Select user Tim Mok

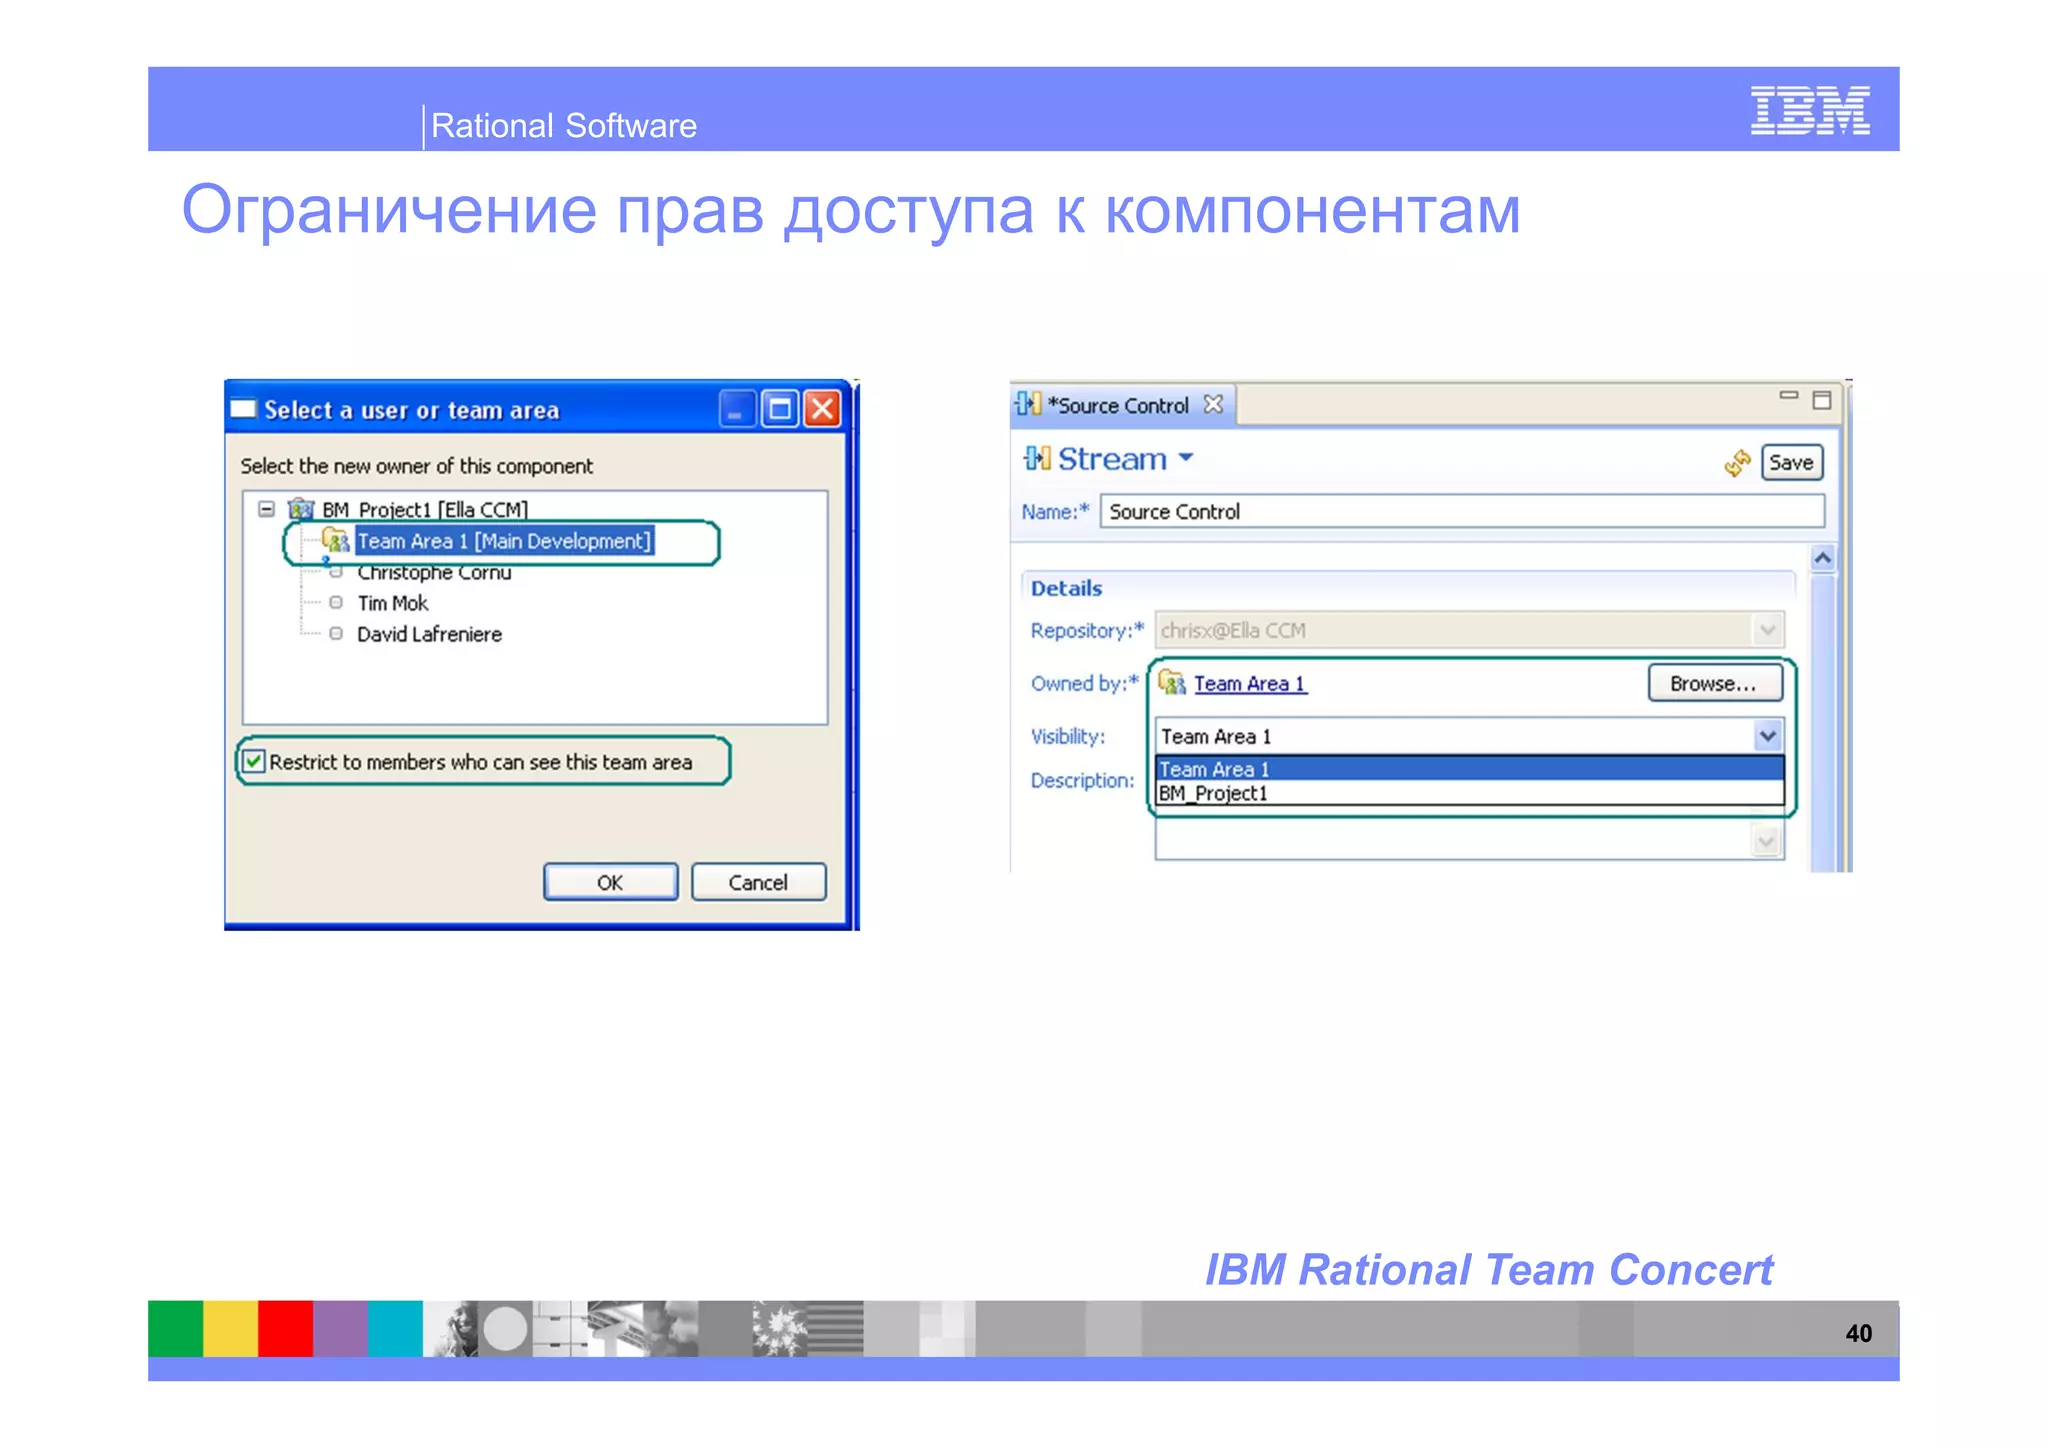tap(393, 603)
